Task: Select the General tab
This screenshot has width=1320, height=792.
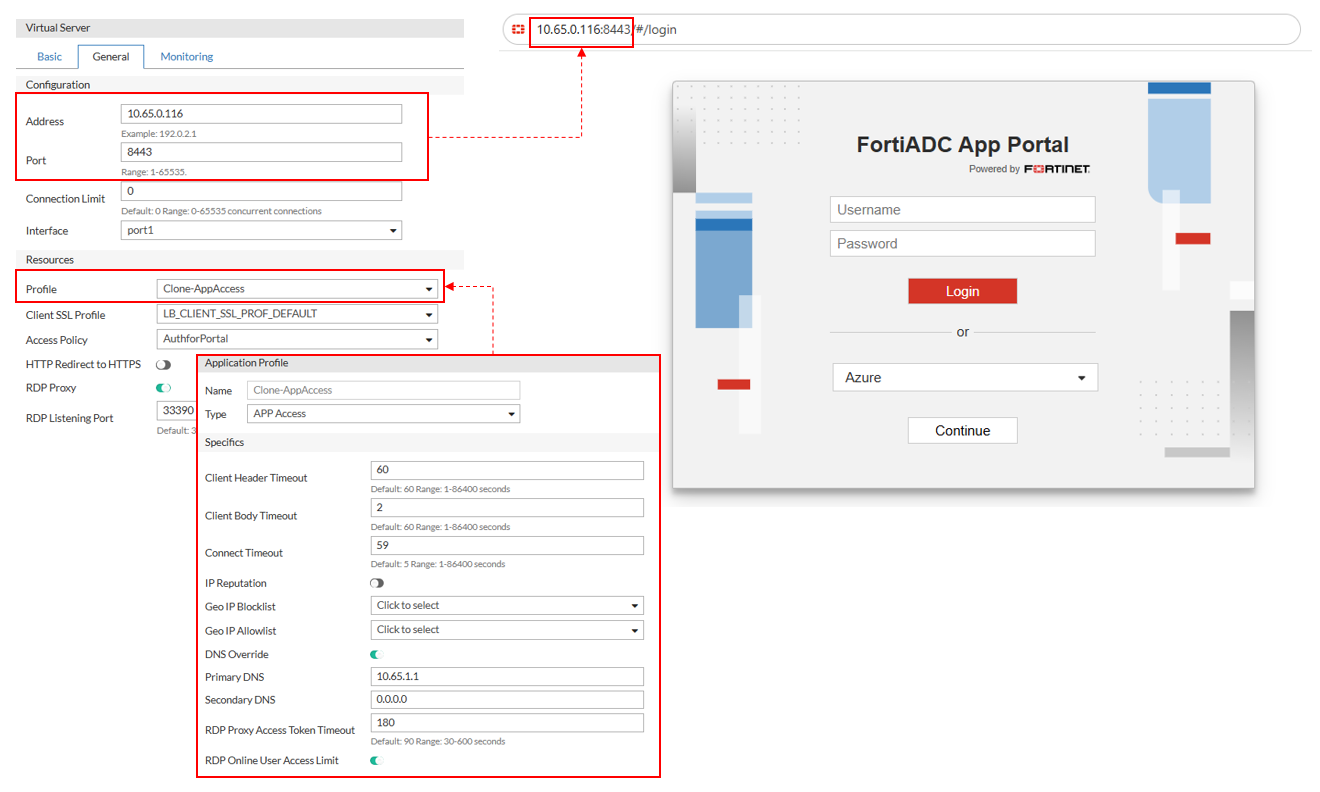Action: point(111,57)
